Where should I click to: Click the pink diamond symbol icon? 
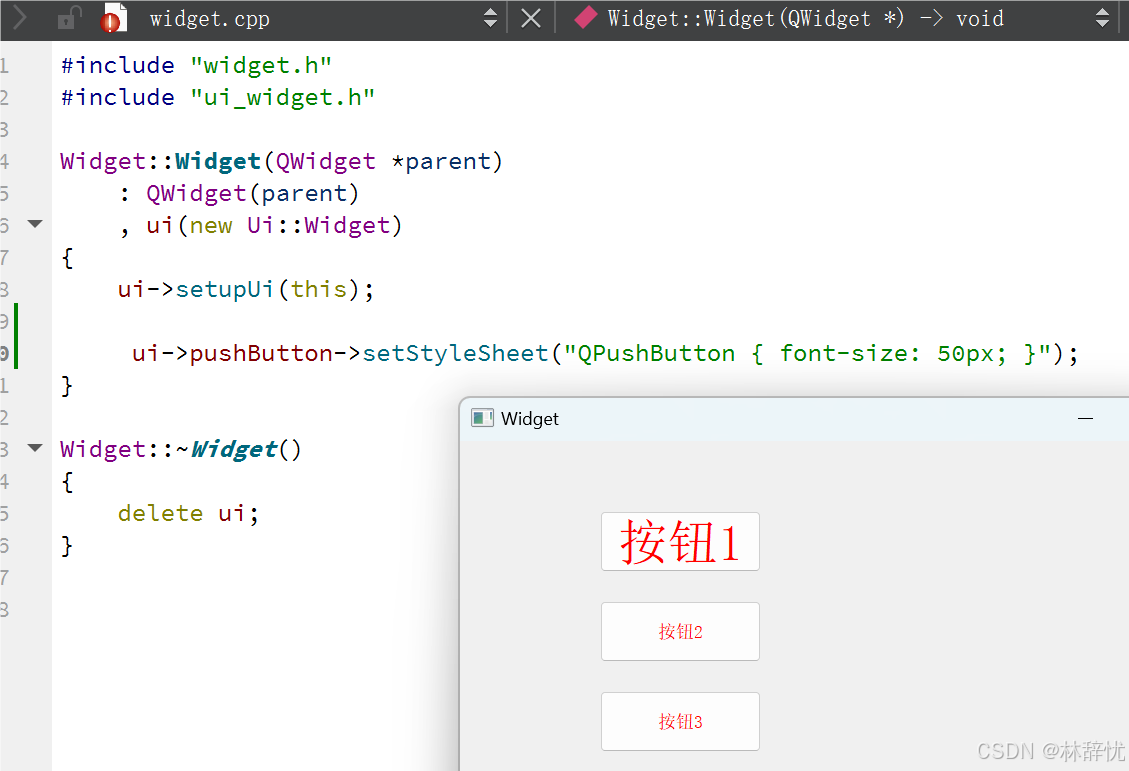(x=585, y=17)
